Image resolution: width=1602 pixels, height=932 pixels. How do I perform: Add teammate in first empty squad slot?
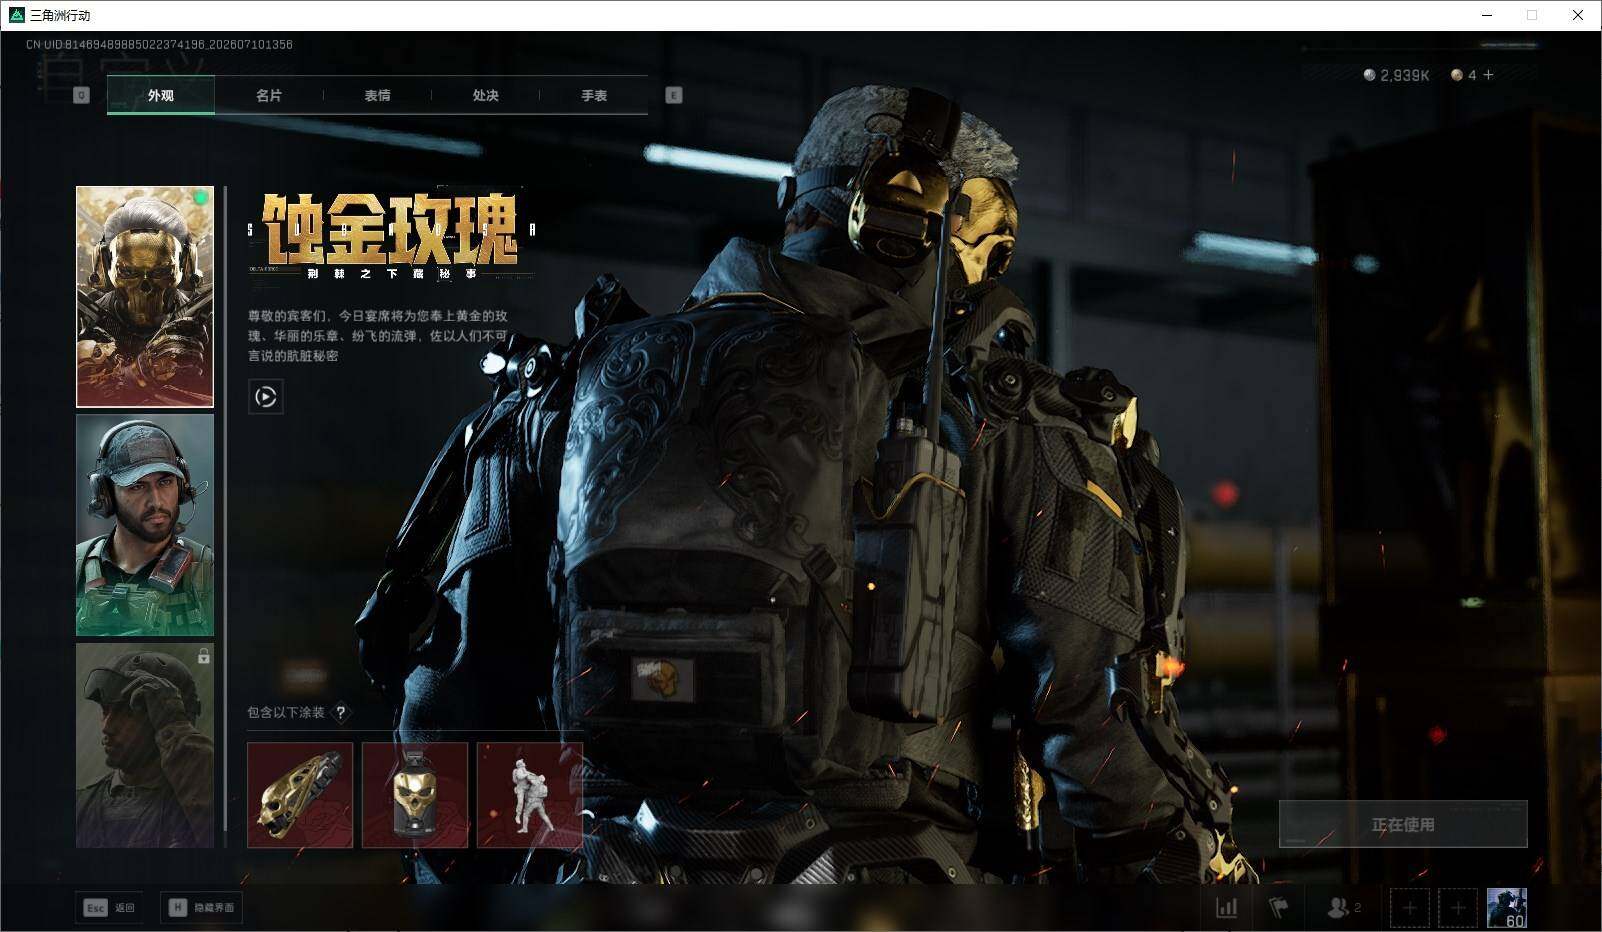[1409, 908]
